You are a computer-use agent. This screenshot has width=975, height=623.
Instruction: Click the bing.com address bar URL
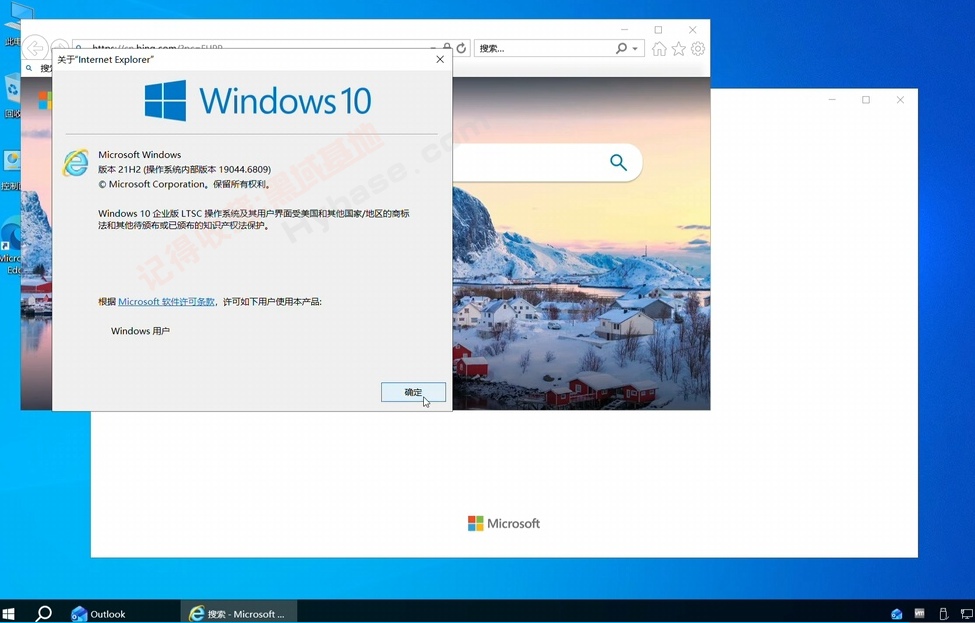pyautogui.click(x=157, y=47)
